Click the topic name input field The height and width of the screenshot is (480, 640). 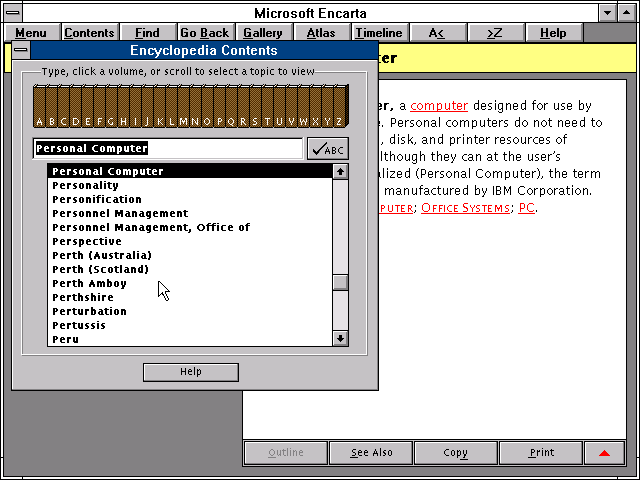(168, 149)
